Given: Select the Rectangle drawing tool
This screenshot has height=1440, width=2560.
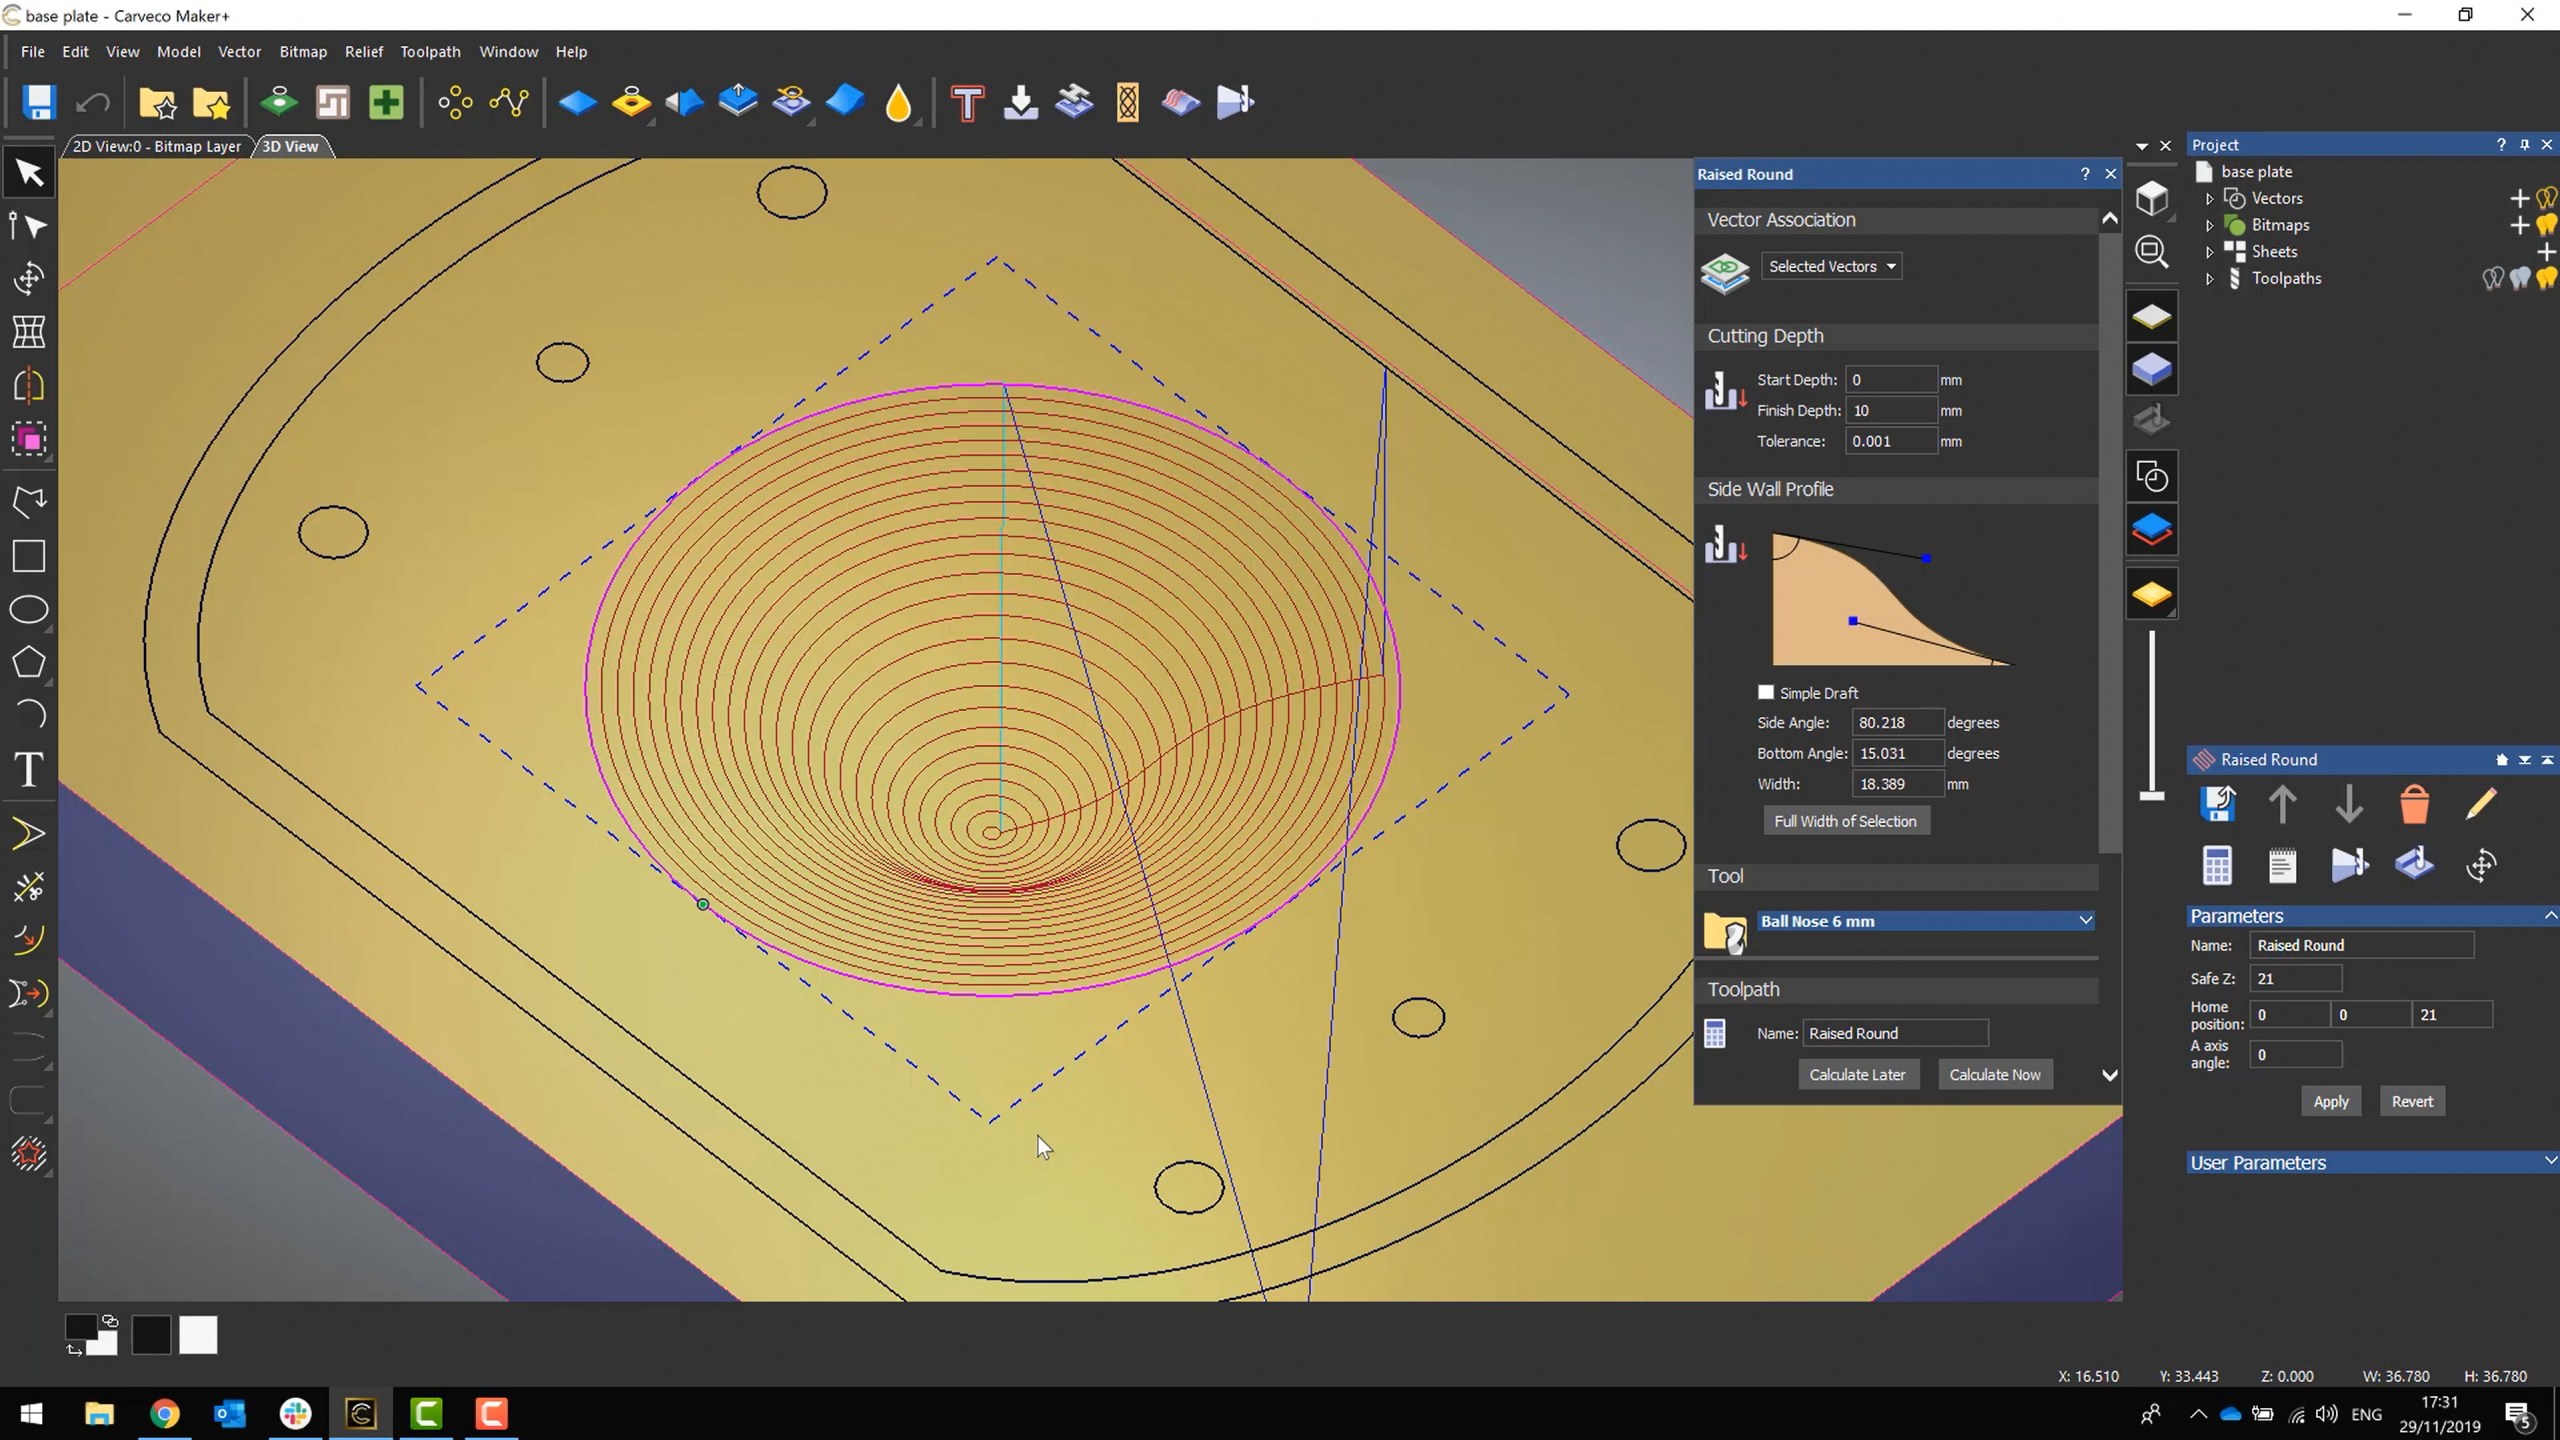Looking at the screenshot, I should coord(28,556).
